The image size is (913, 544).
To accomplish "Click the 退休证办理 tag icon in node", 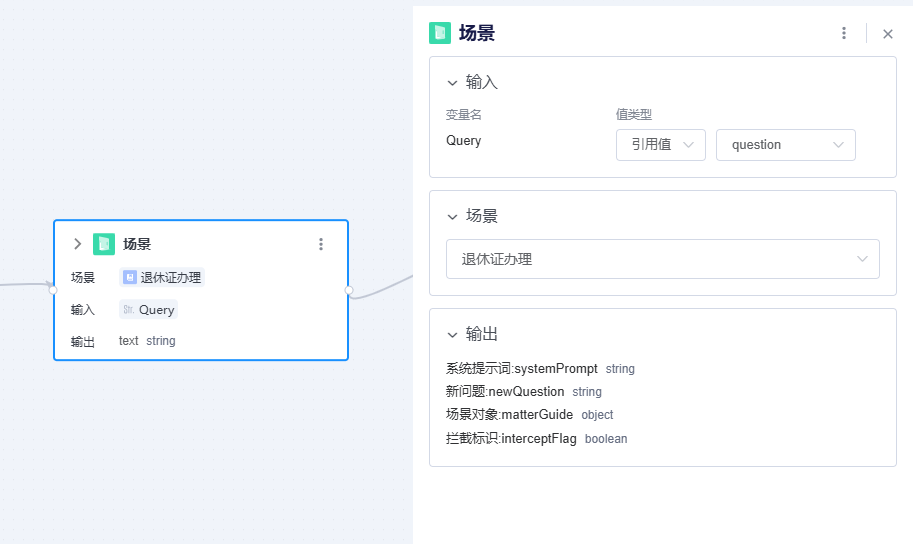I will tap(130, 277).
